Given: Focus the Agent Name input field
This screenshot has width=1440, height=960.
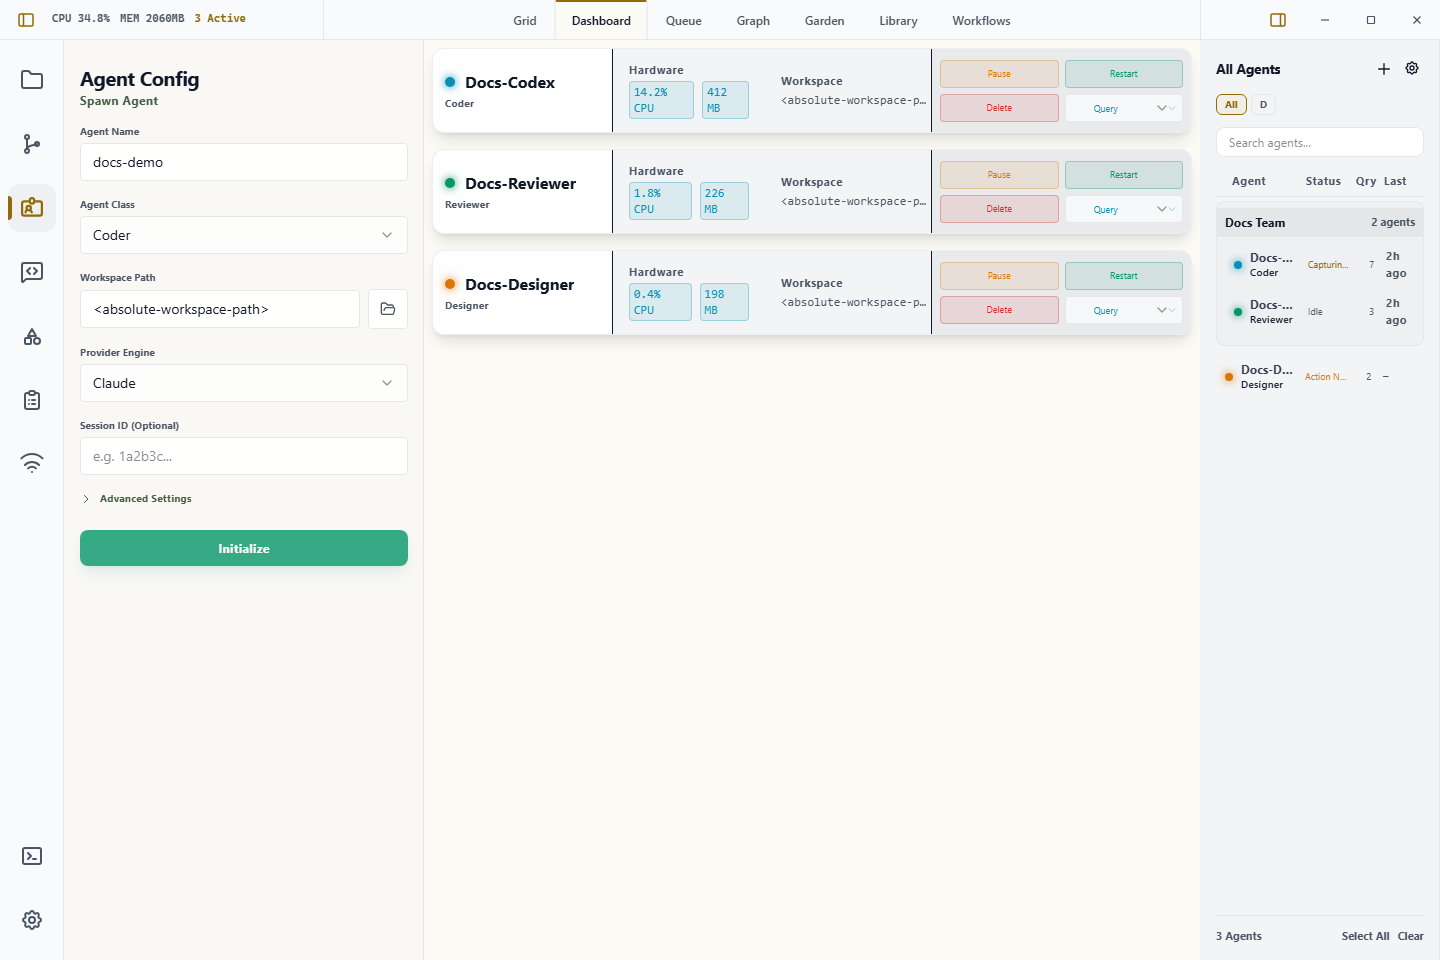Looking at the screenshot, I should click(x=244, y=162).
